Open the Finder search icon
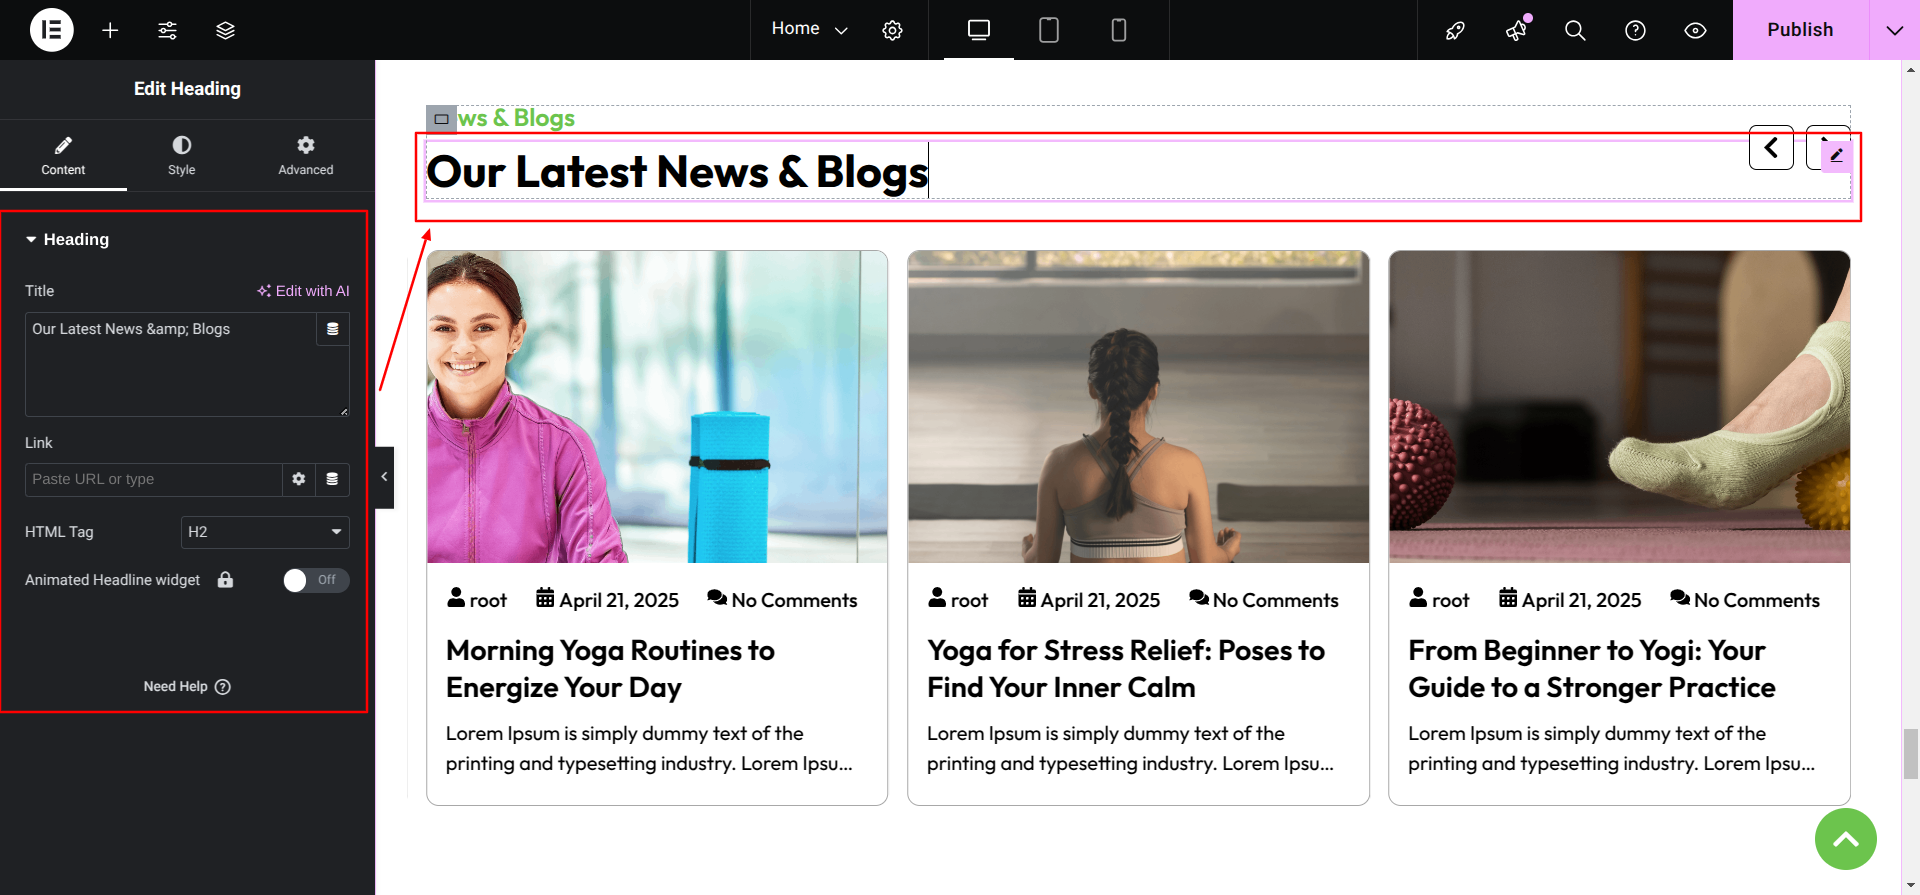The width and height of the screenshot is (1920, 895). 1575,30
